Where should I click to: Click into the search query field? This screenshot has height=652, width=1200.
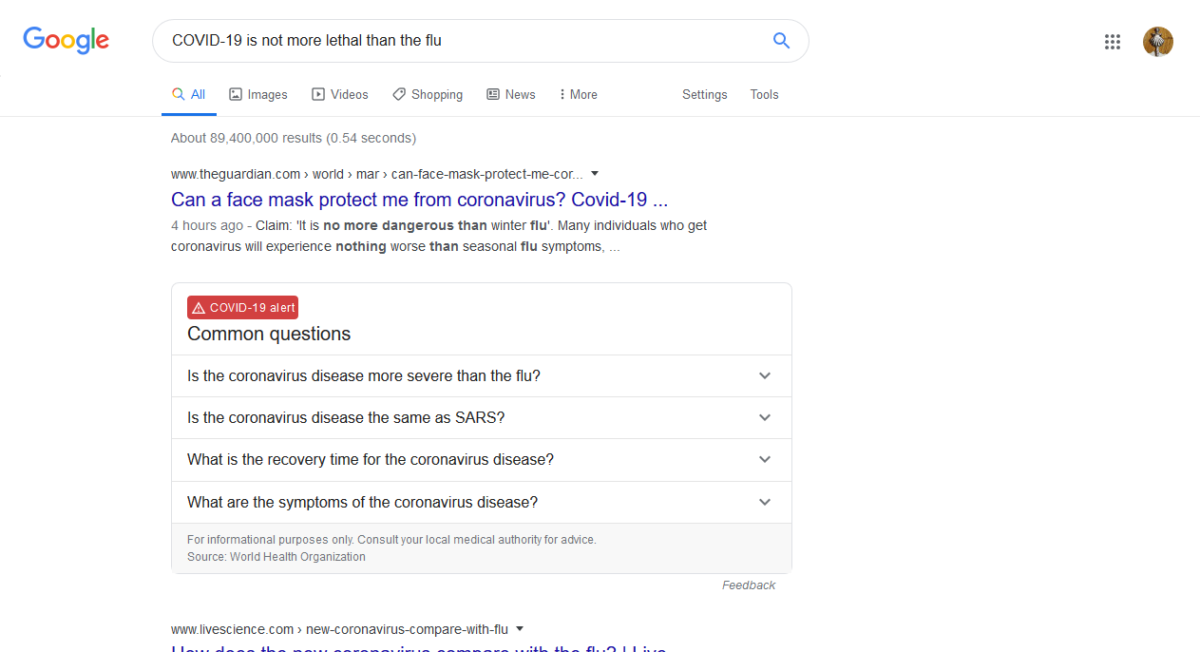click(x=460, y=41)
